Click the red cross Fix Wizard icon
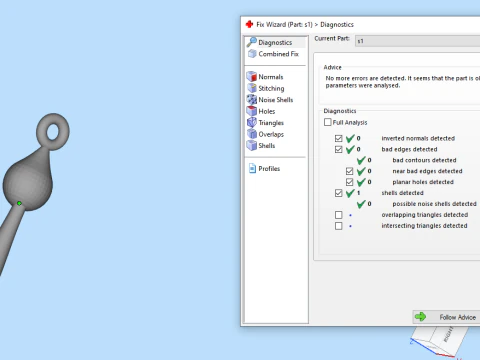 click(x=249, y=24)
